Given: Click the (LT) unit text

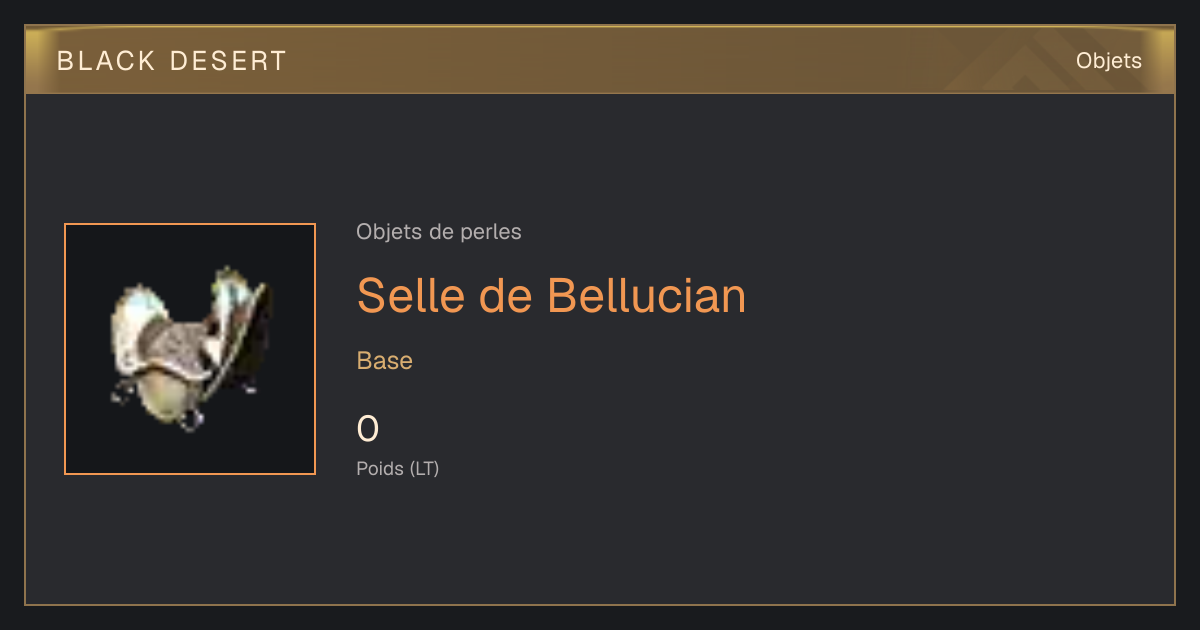Looking at the screenshot, I should 424,468.
